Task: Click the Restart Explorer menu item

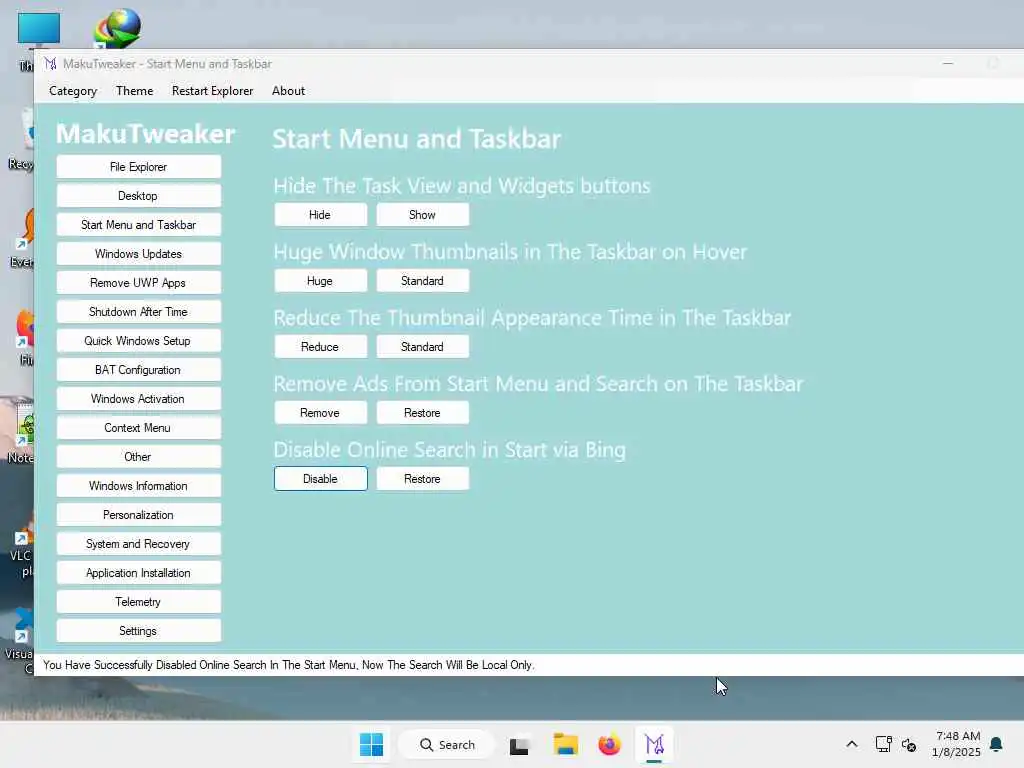Action: [212, 91]
